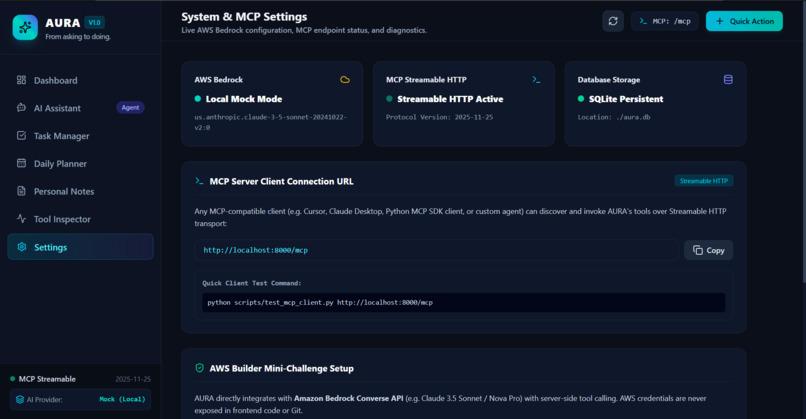Click the terminal icon beside MCP Server Client Connection URL

tap(199, 181)
